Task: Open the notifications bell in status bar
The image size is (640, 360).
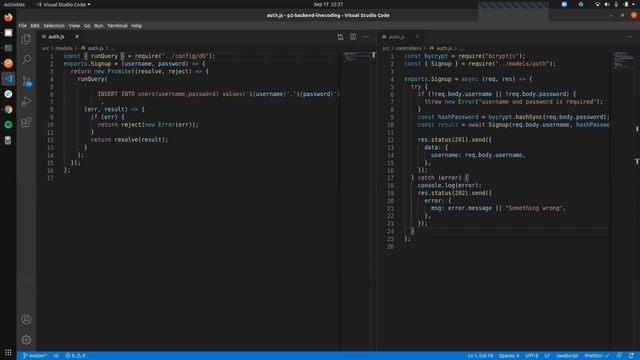Action: (631, 356)
